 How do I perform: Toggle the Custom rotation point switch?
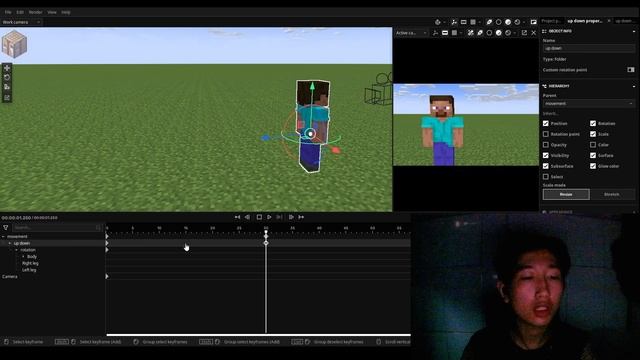[631, 70]
